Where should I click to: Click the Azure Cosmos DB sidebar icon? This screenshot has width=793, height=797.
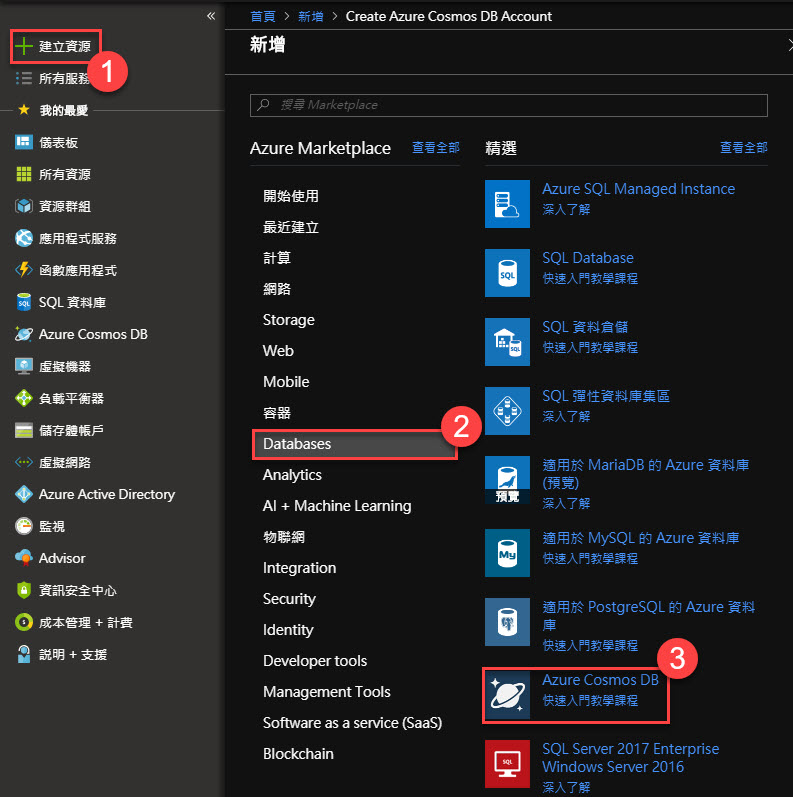tap(23, 334)
